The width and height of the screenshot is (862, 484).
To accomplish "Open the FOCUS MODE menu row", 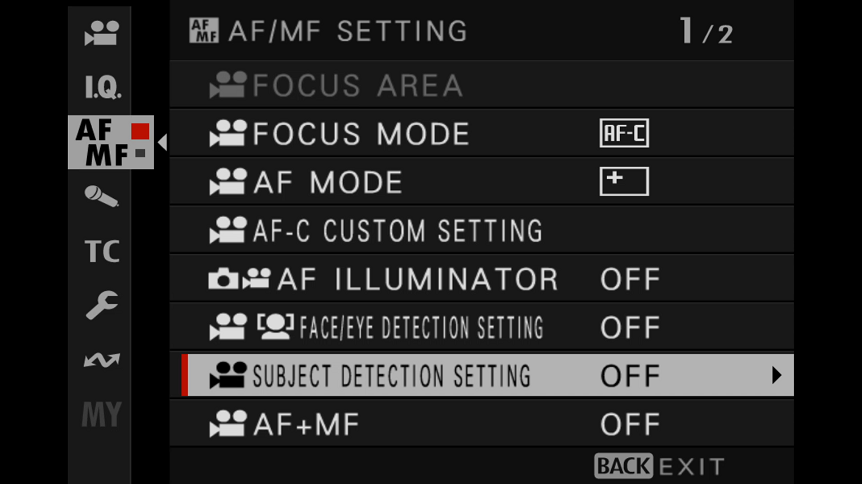I will click(x=482, y=133).
